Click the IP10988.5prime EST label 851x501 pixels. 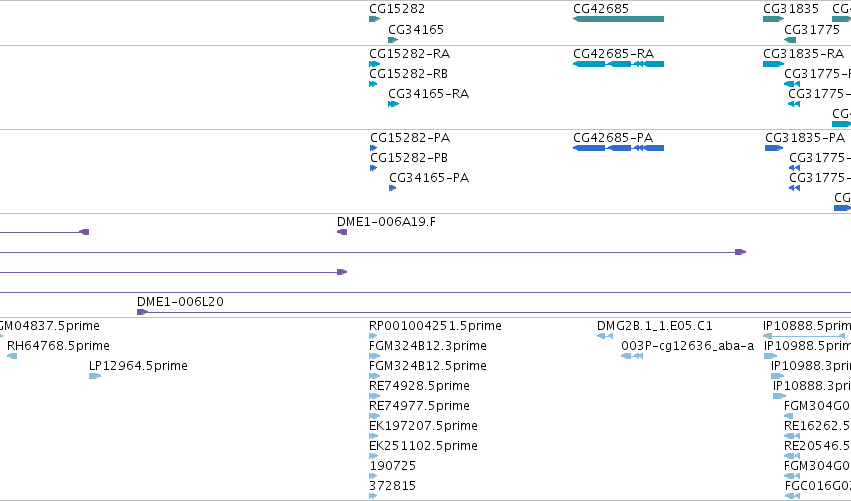point(807,346)
